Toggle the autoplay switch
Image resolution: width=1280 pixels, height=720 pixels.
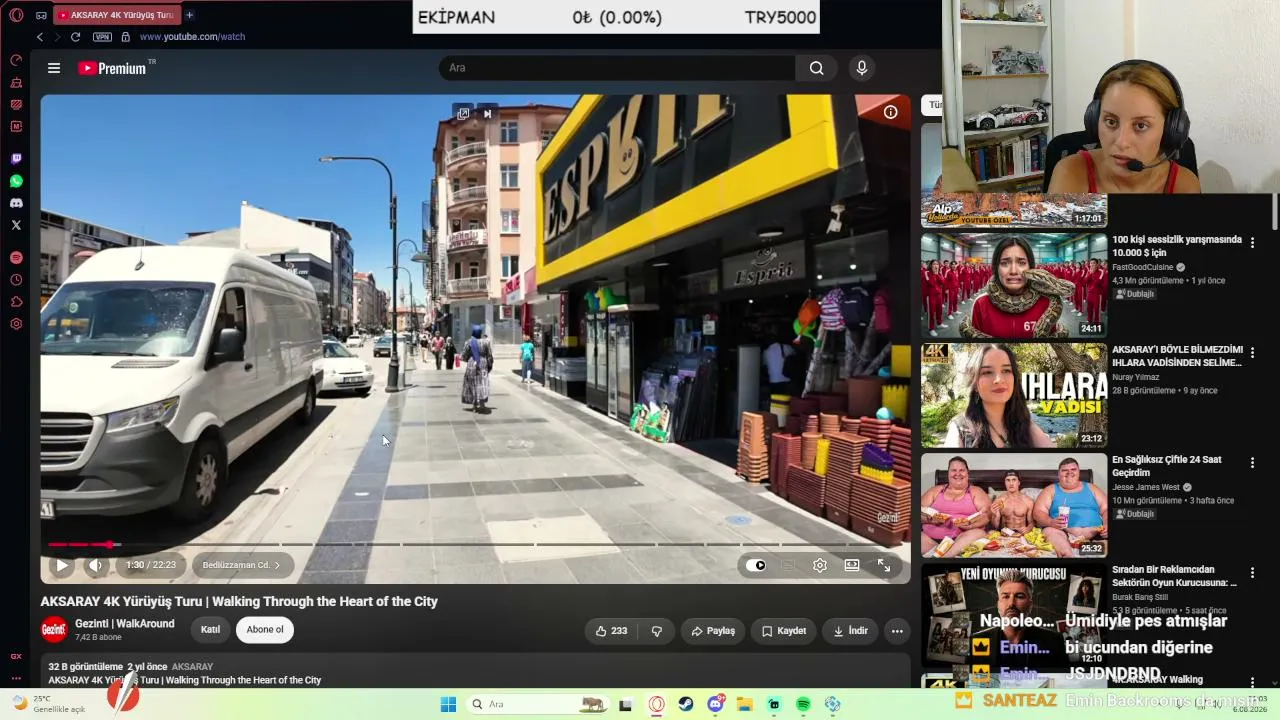tap(756, 565)
